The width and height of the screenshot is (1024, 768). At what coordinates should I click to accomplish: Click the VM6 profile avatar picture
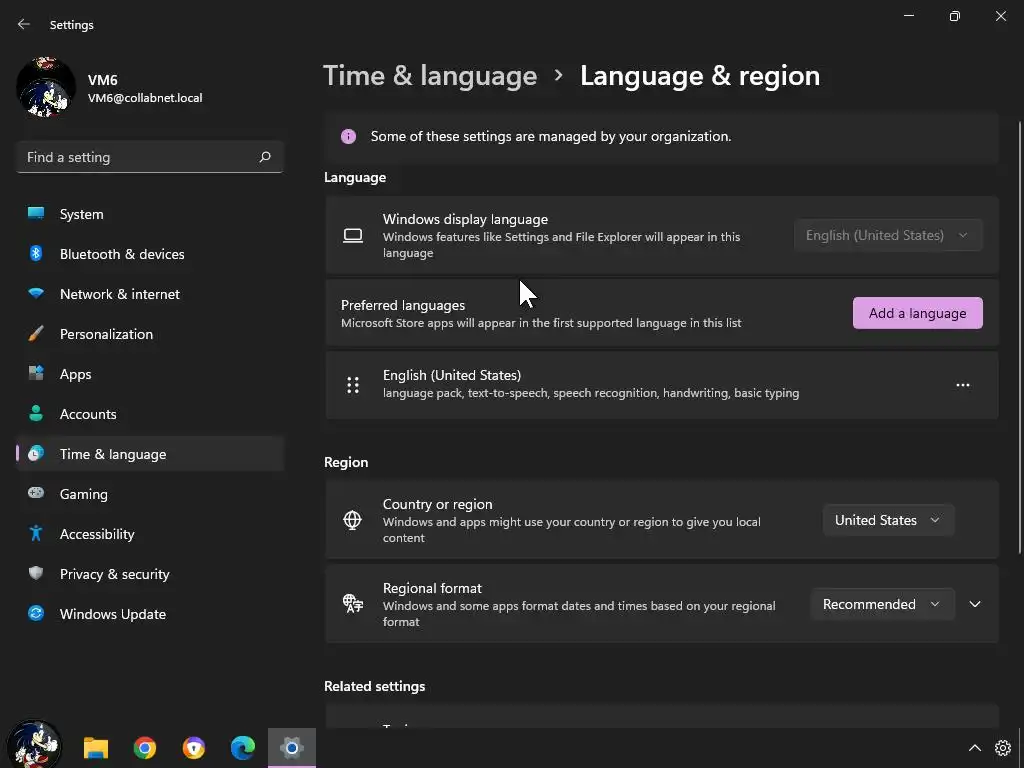46,88
